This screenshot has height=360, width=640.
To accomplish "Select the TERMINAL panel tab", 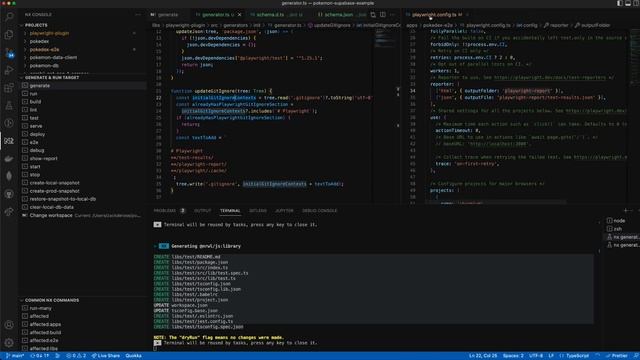I will [230, 211].
